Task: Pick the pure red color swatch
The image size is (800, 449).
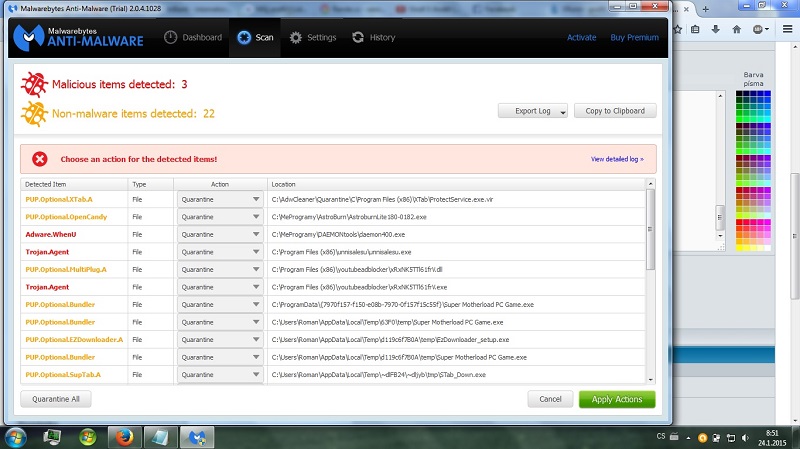Action: pyautogui.click(x=739, y=222)
